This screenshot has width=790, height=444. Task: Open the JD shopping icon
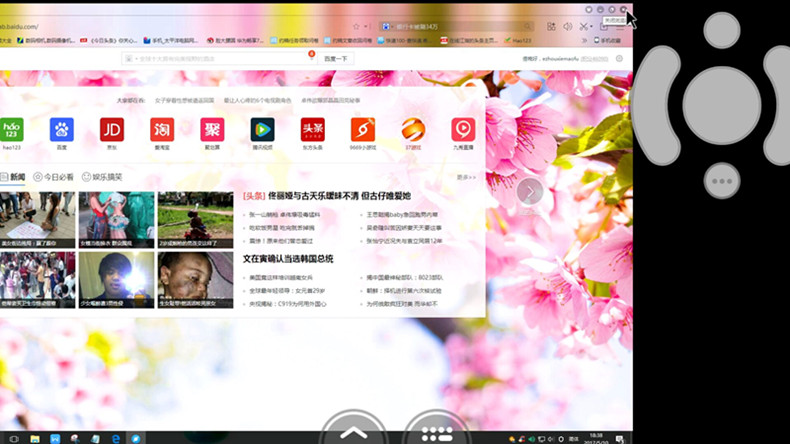click(112, 130)
